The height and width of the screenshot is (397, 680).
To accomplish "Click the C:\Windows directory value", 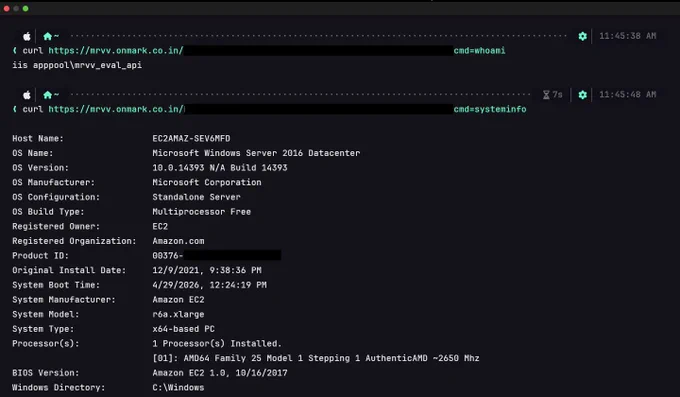I will tap(178, 387).
